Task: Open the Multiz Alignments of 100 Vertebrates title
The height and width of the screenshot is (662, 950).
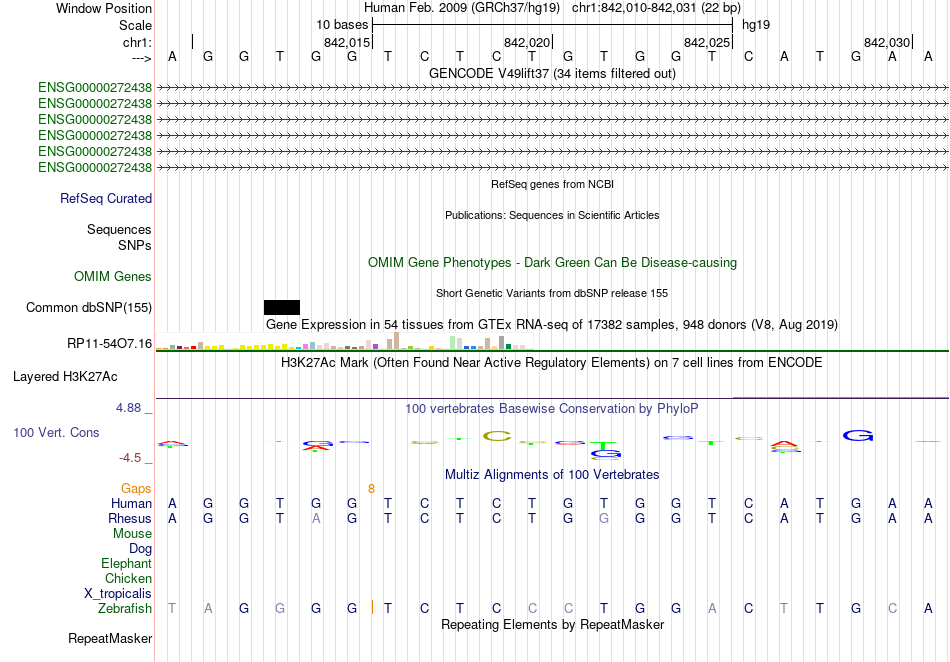Action: pyautogui.click(x=552, y=474)
